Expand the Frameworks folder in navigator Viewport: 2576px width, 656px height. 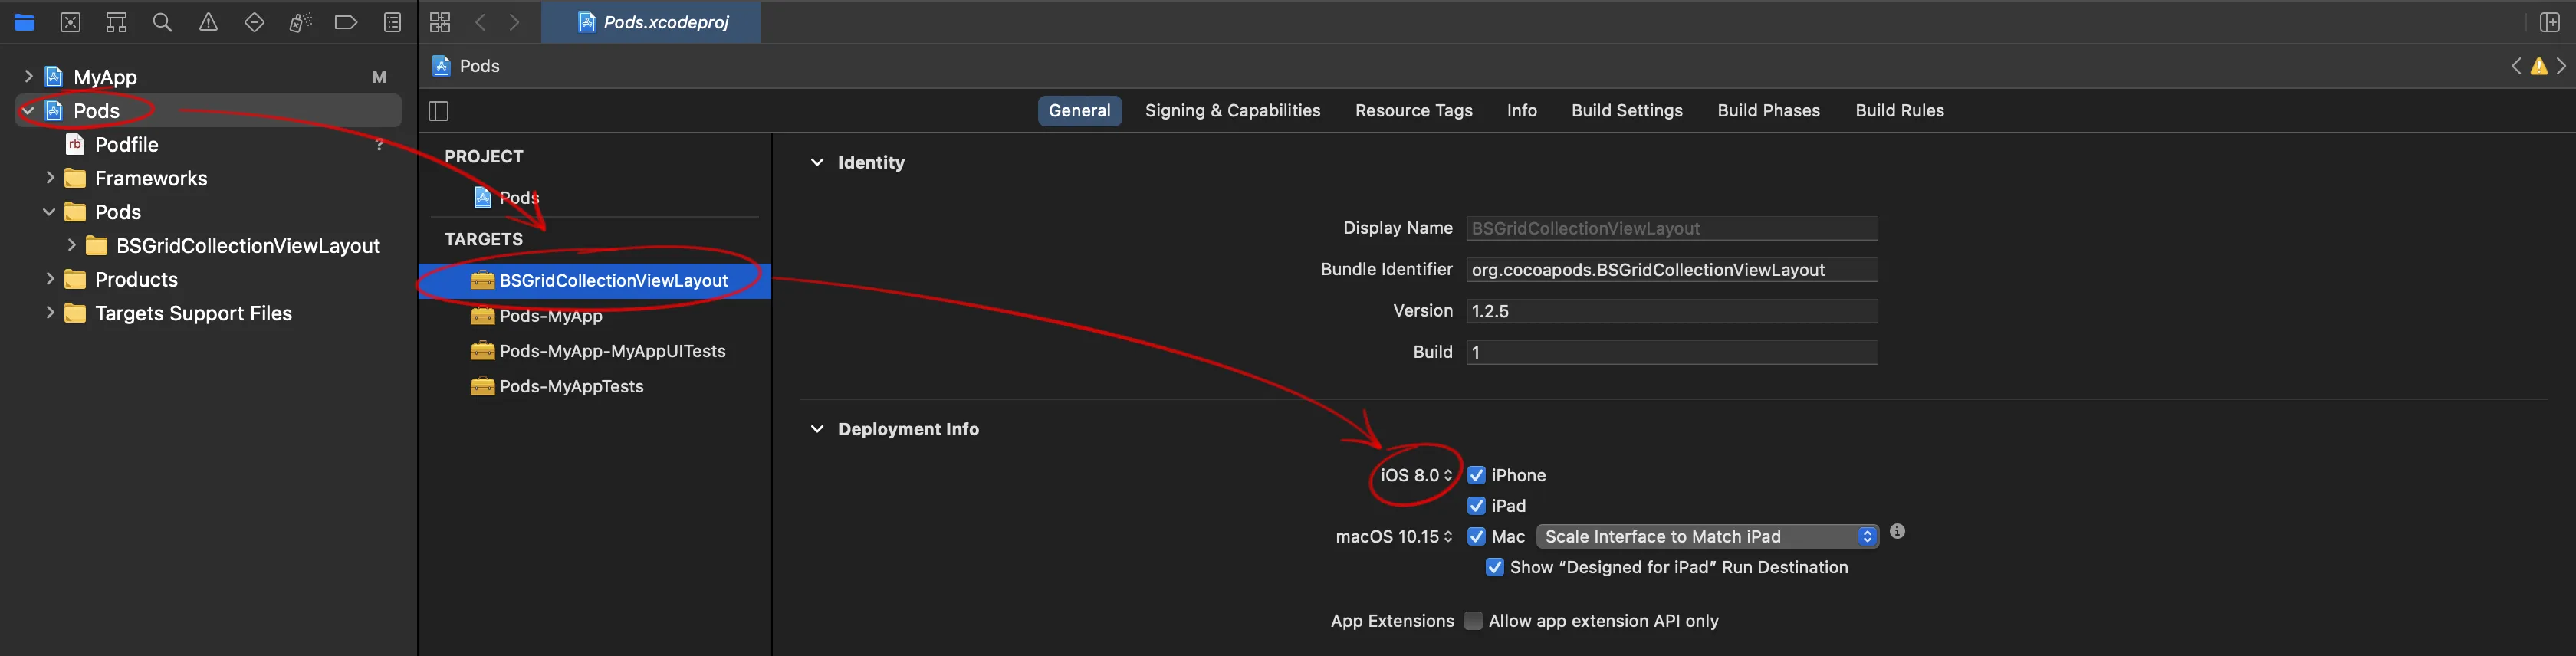pyautogui.click(x=50, y=178)
